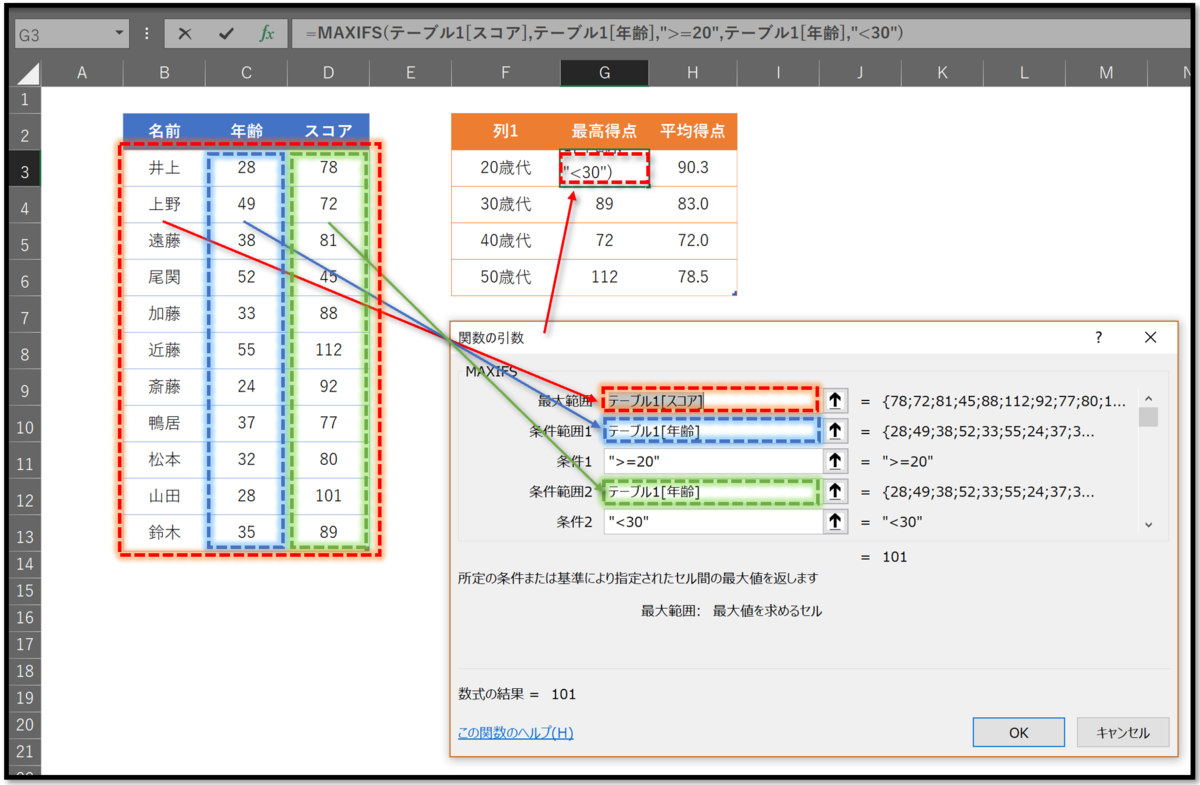
Task: Click inside the 条件1 input field
Action: click(710, 460)
